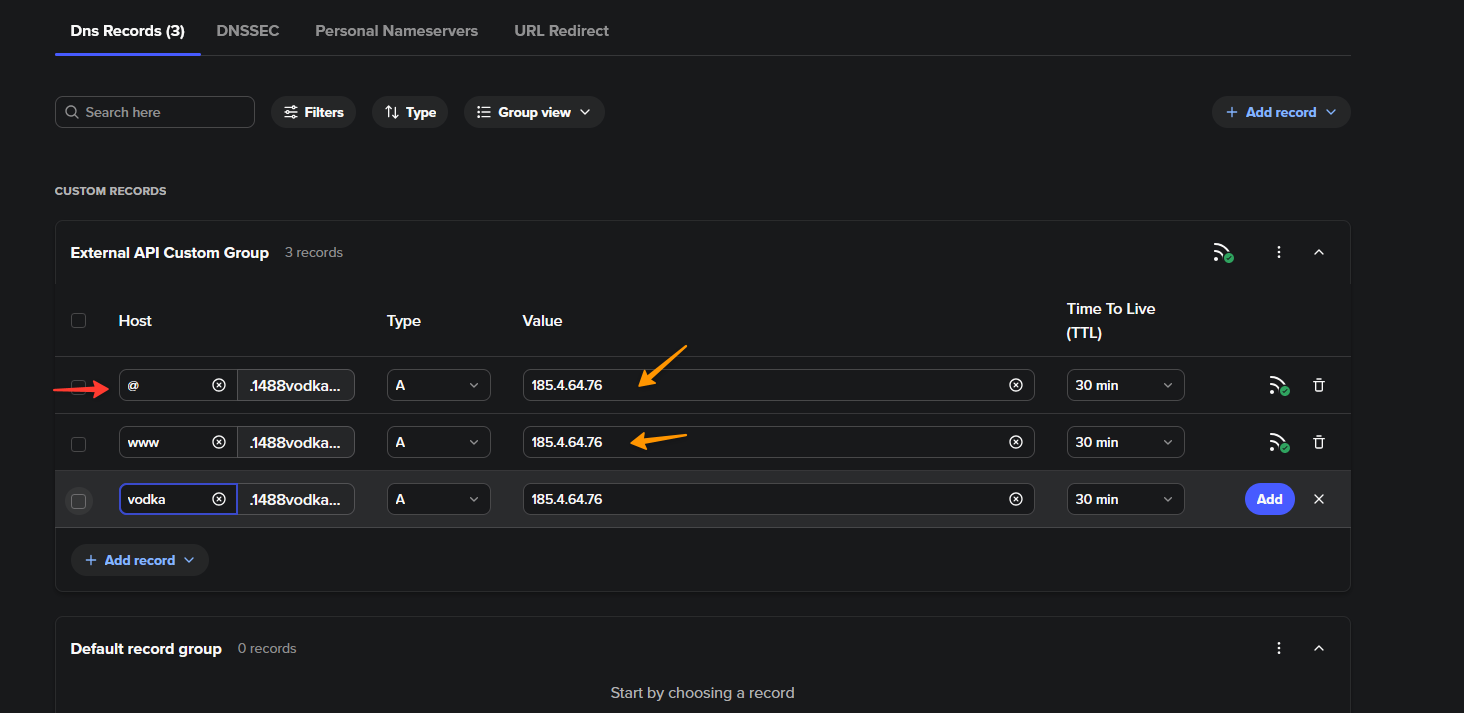Switch to the DNSSEC tab
This screenshot has height=713, width=1464.
coord(248,31)
